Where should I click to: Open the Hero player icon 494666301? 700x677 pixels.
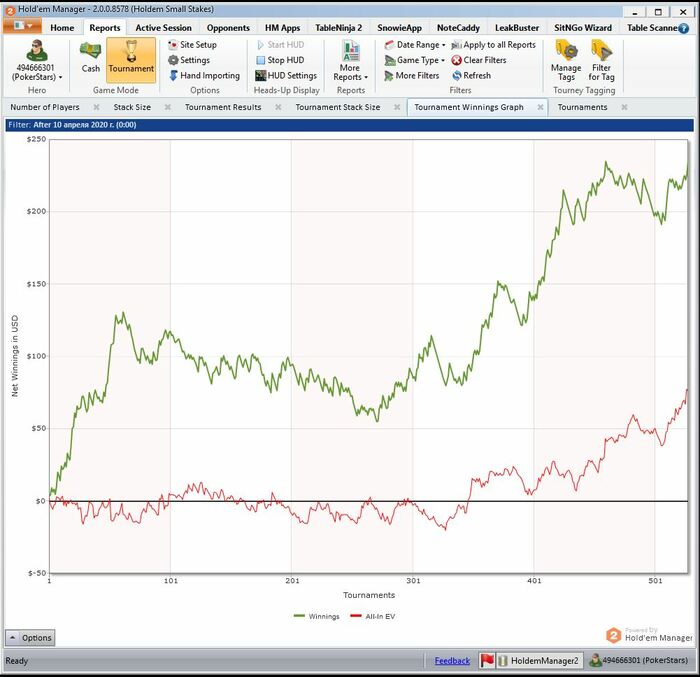tap(37, 59)
